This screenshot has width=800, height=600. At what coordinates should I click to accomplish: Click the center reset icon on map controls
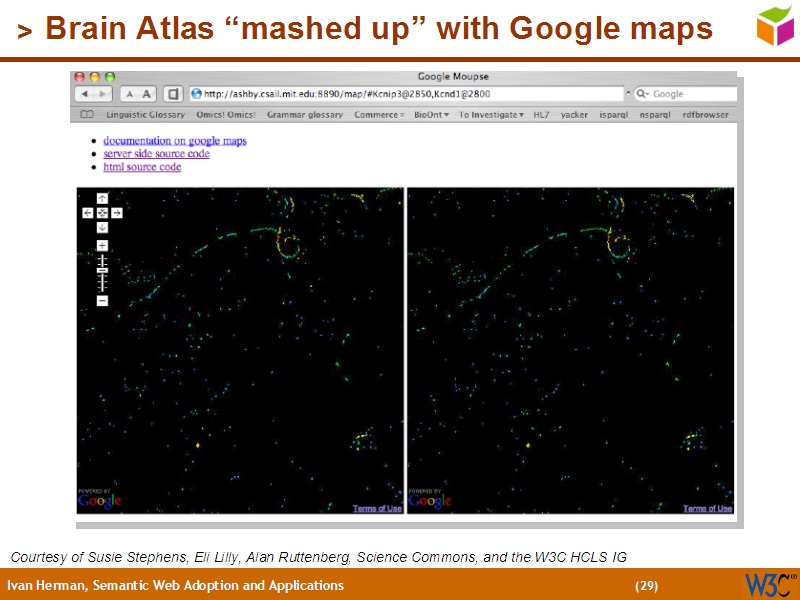click(102, 213)
